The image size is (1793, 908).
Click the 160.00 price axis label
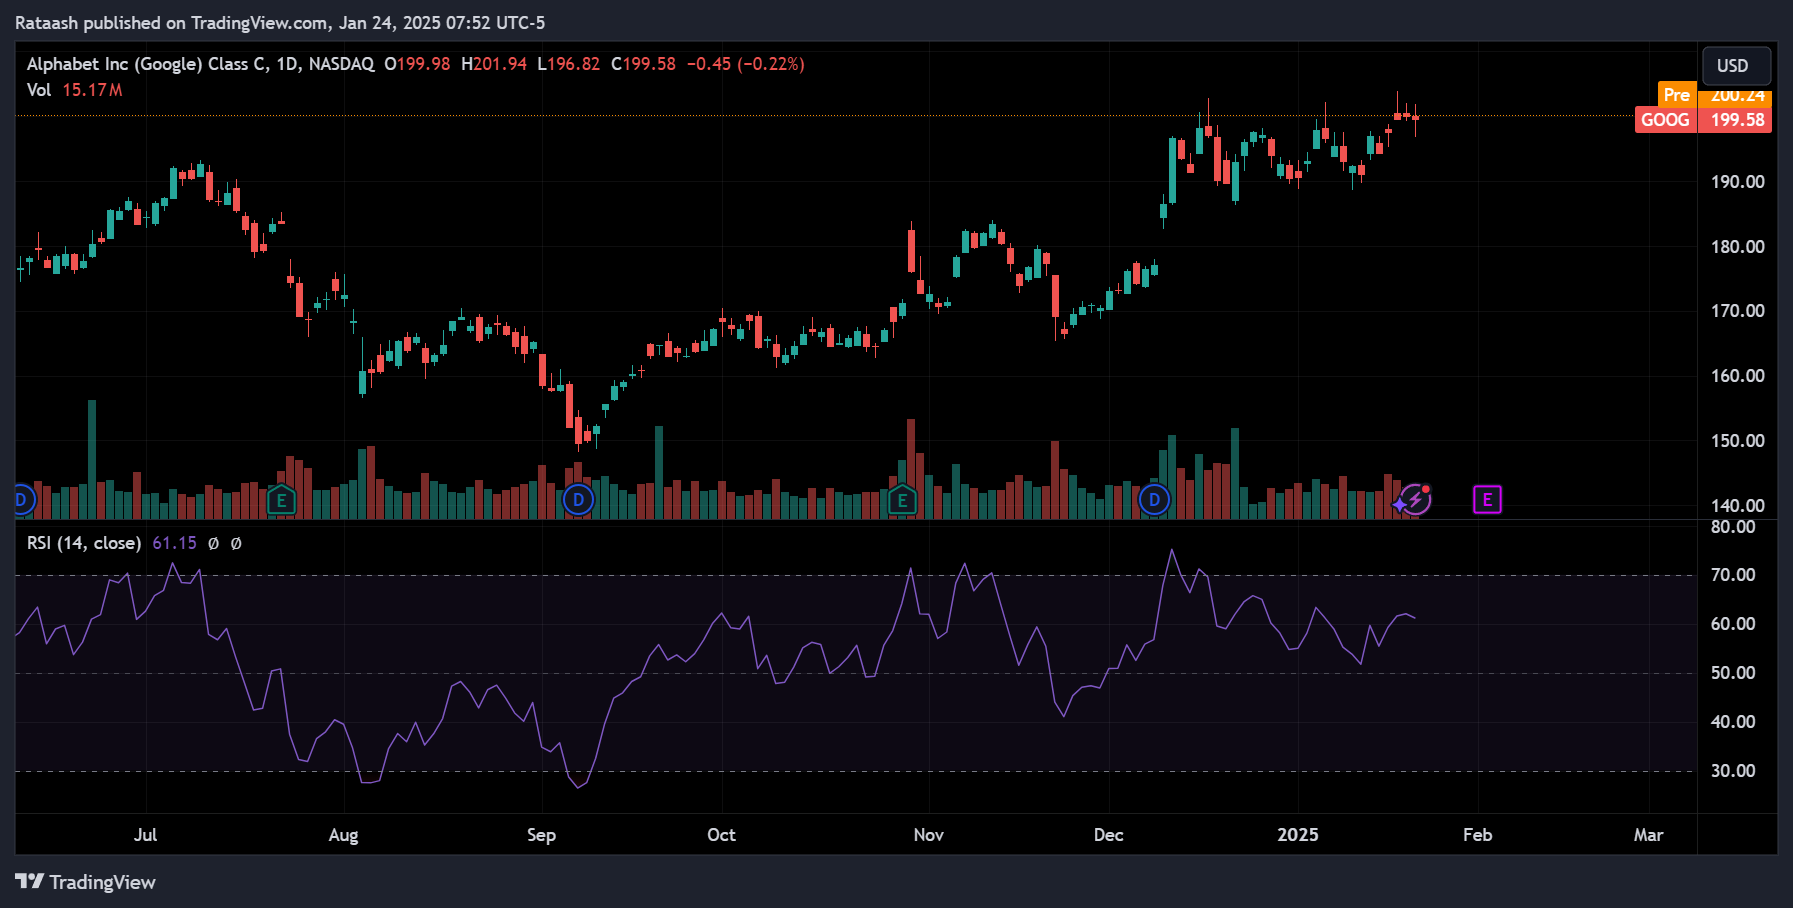tap(1737, 376)
